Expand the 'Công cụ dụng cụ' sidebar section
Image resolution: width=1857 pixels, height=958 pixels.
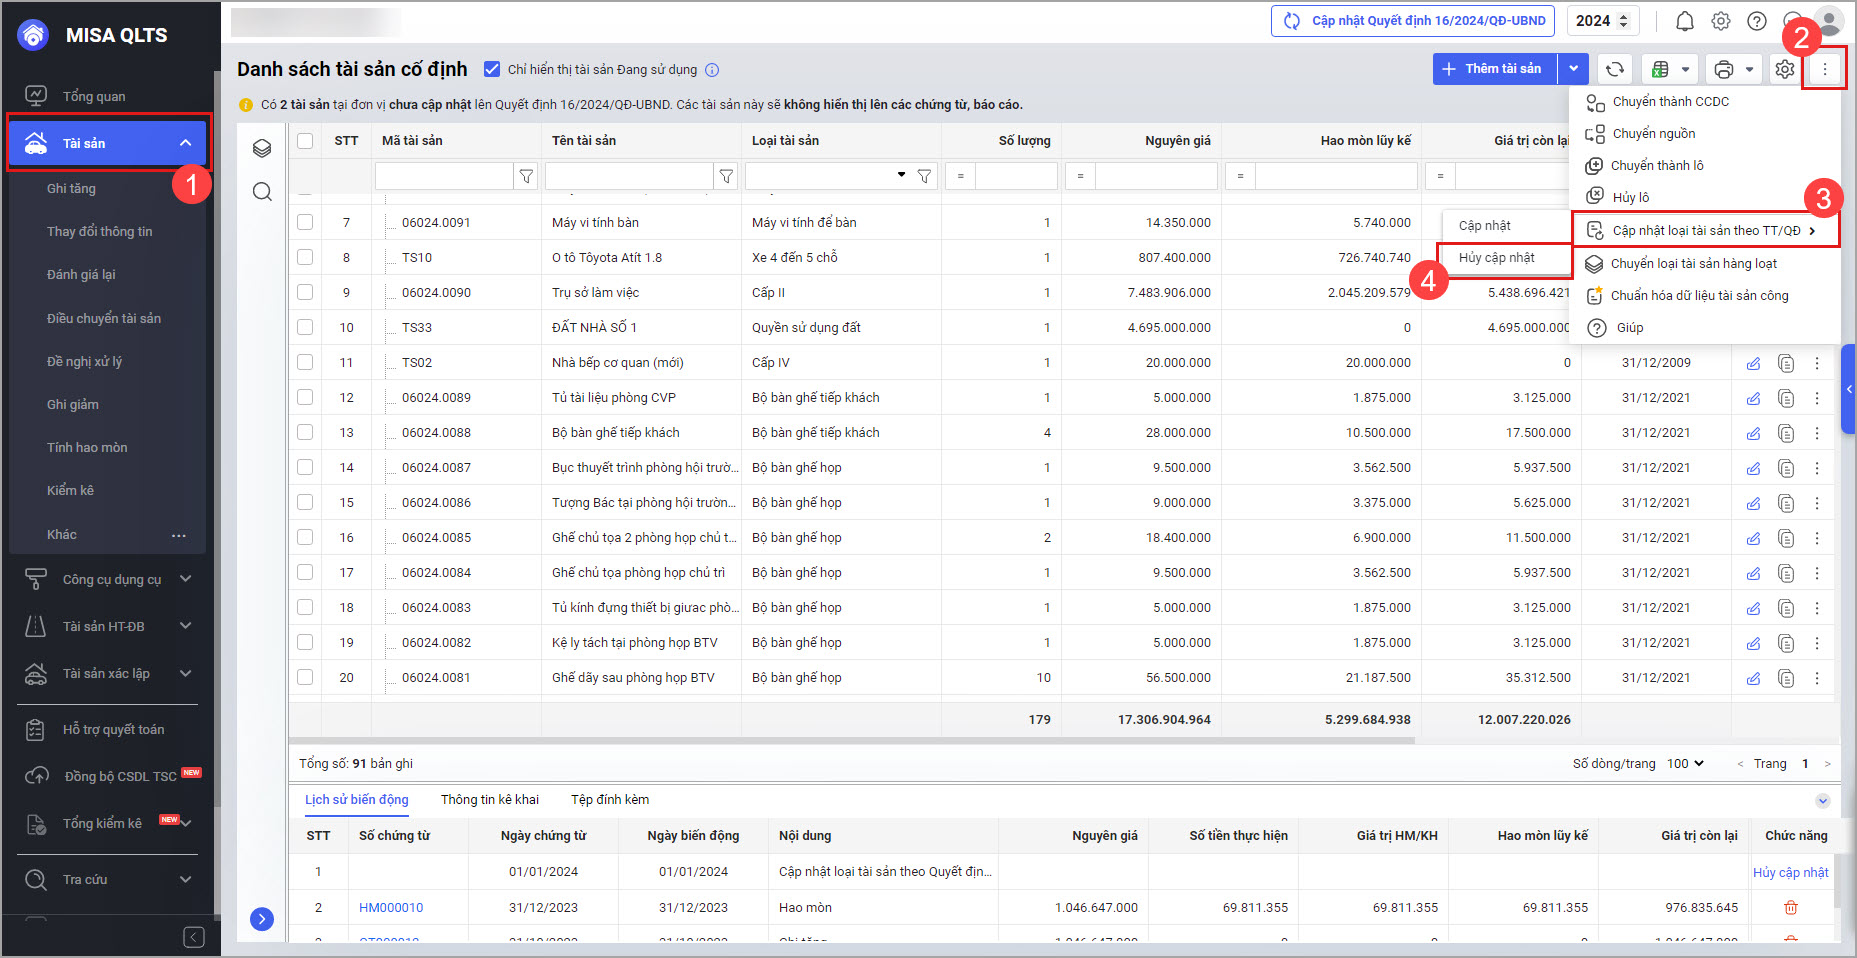110,579
